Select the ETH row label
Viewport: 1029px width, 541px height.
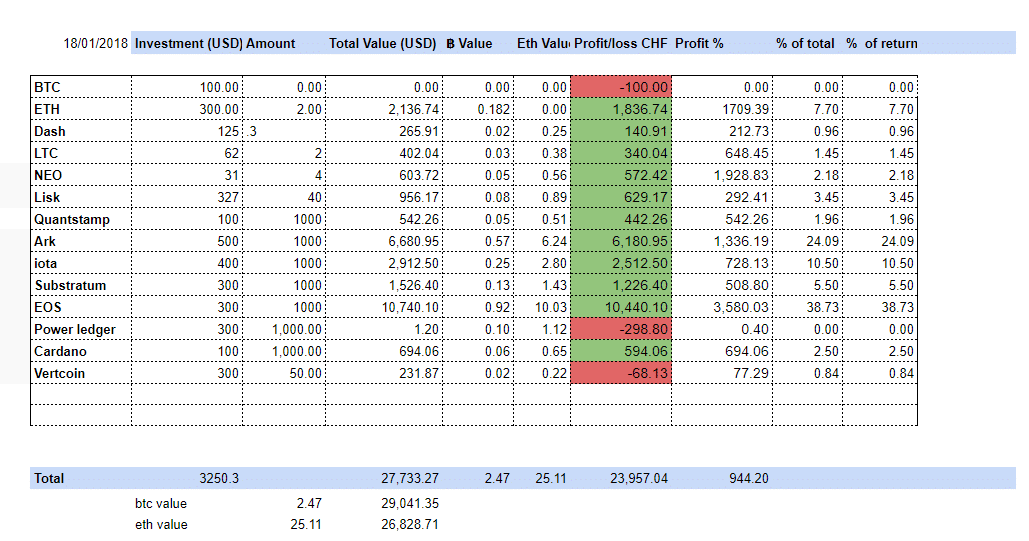[x=47, y=109]
